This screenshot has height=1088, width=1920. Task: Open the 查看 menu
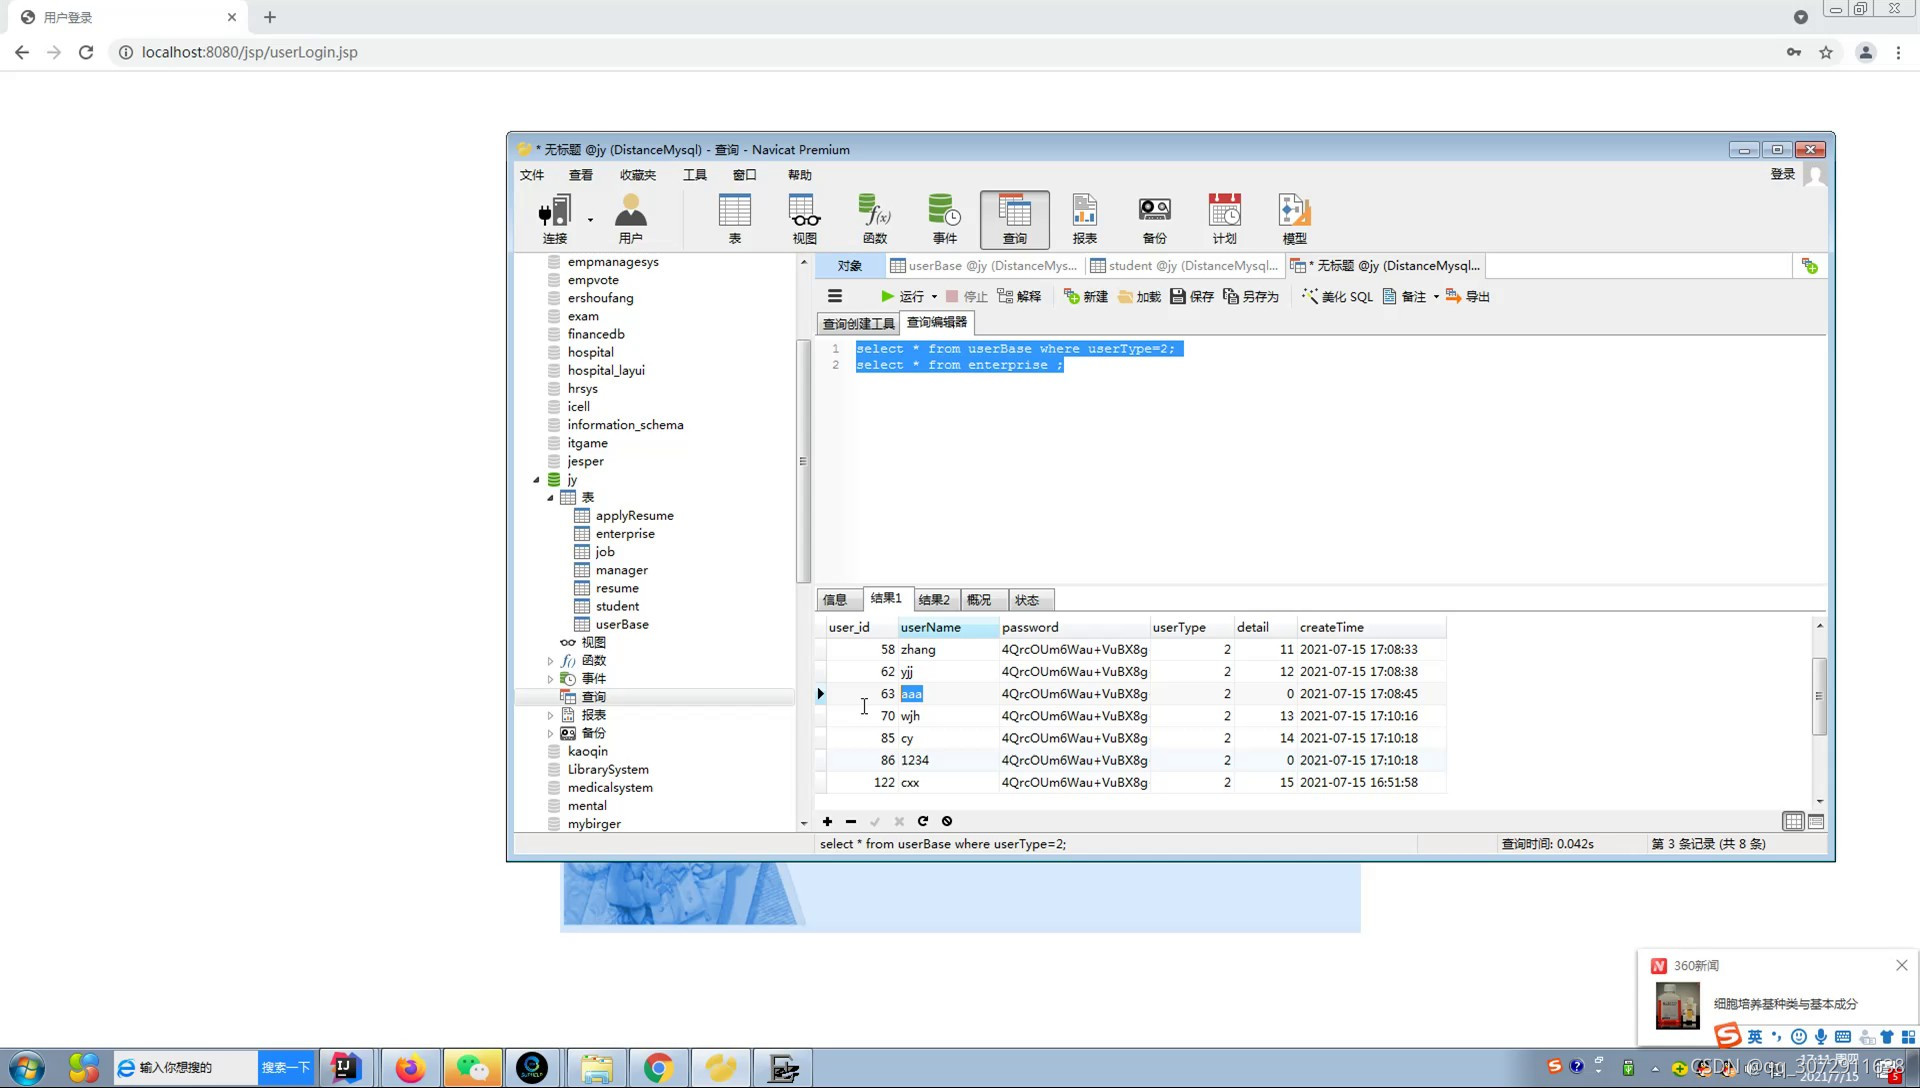coord(581,175)
